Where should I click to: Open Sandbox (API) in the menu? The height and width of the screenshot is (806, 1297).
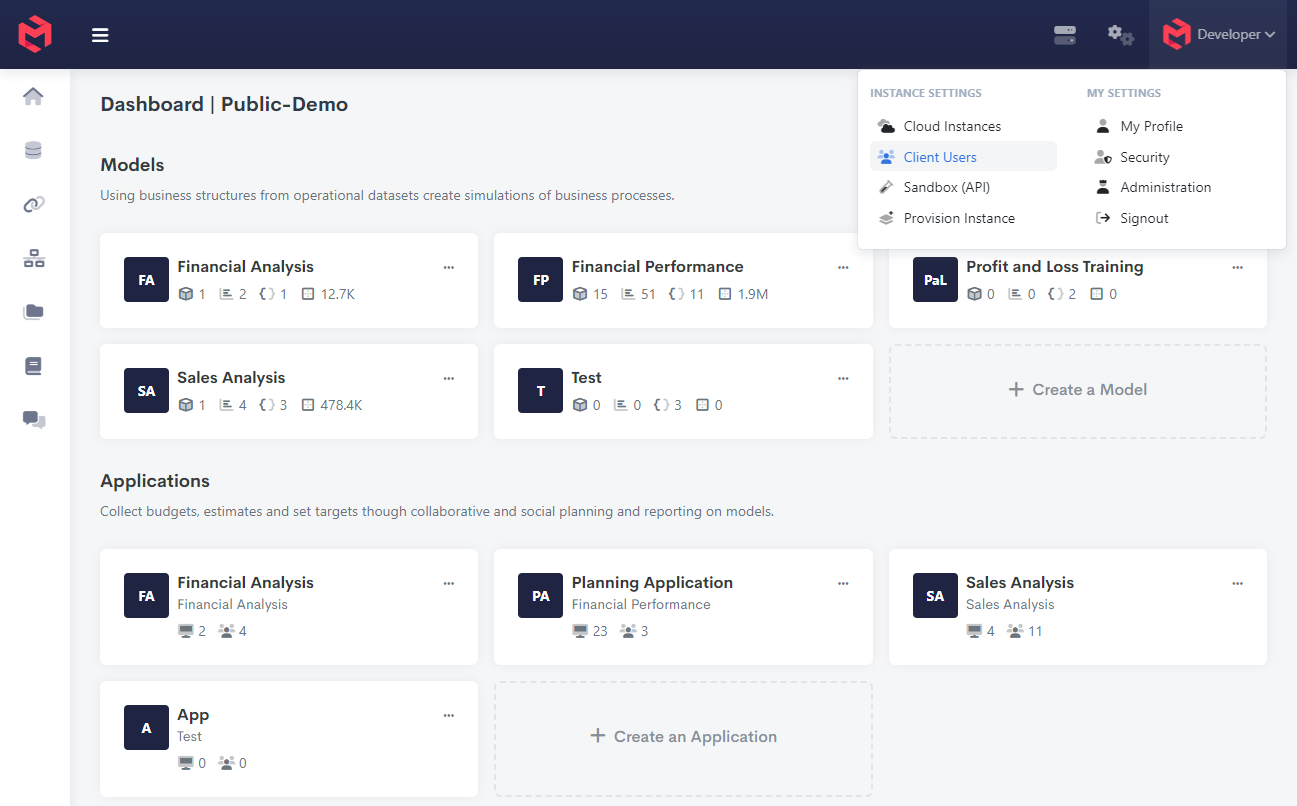click(x=946, y=187)
